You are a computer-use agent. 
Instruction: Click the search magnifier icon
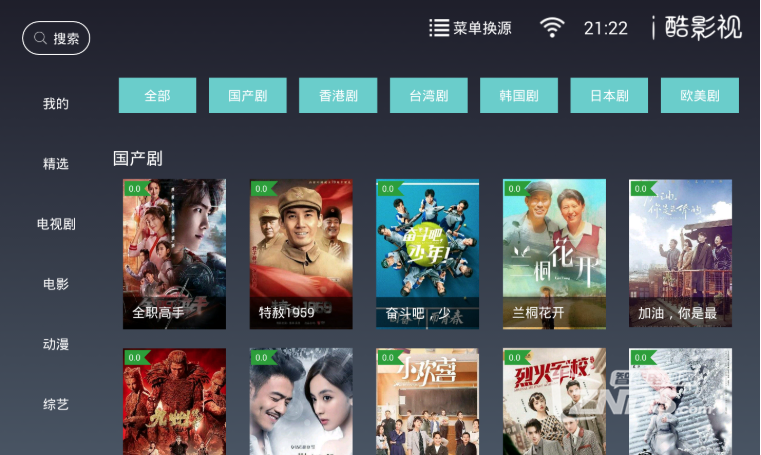40,38
